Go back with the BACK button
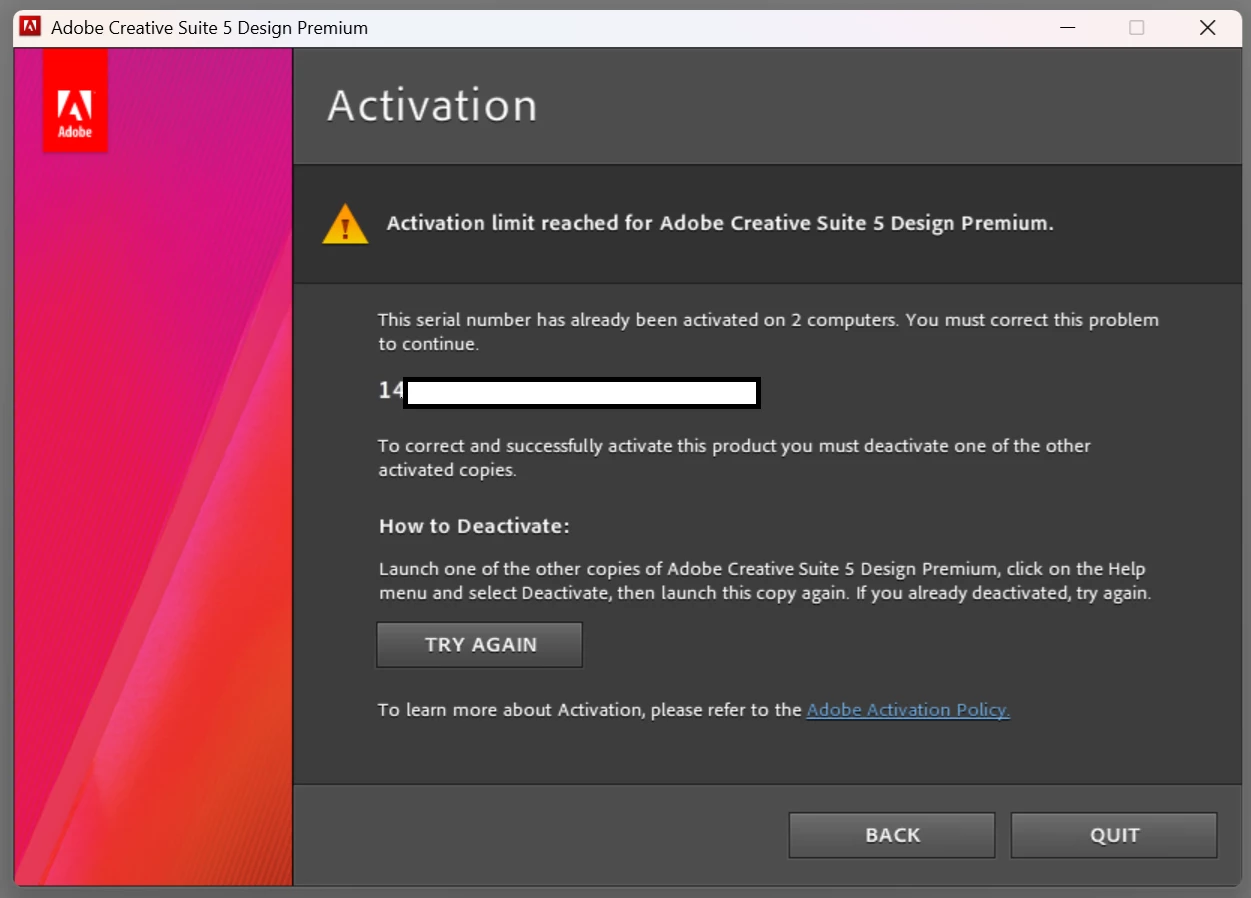Image resolution: width=1251 pixels, height=898 pixels. pyautogui.click(x=892, y=835)
